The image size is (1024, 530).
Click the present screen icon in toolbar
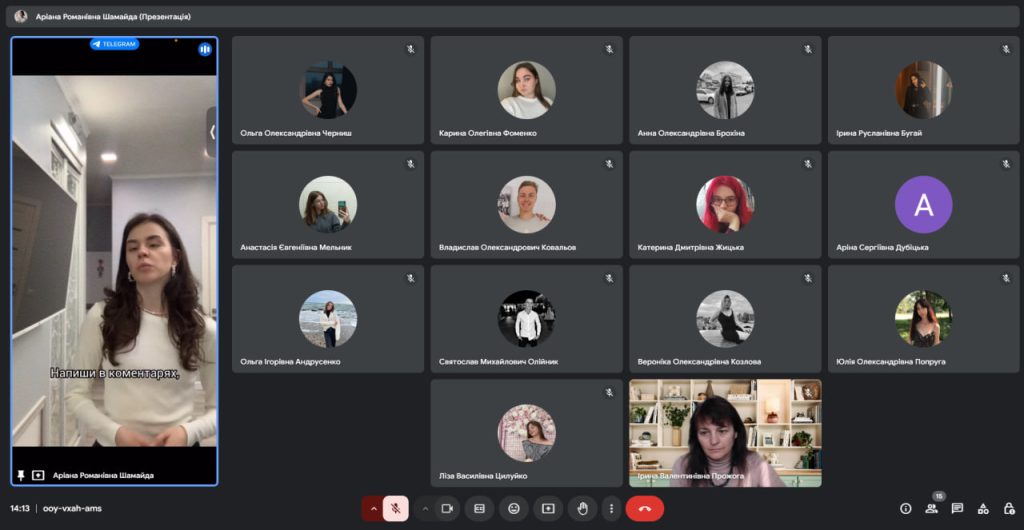pos(548,508)
